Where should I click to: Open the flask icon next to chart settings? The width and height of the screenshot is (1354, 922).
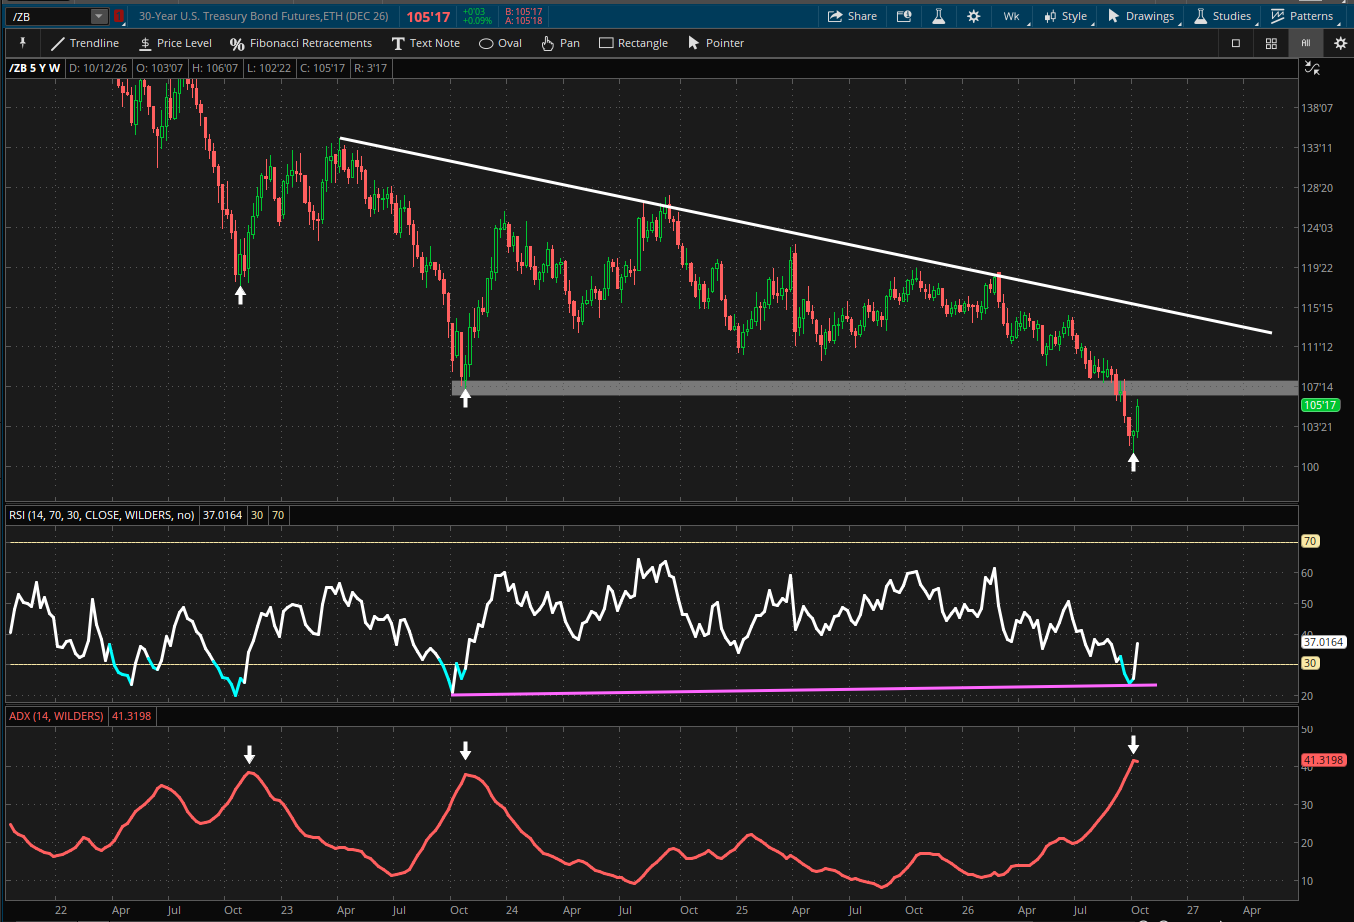pyautogui.click(x=938, y=16)
